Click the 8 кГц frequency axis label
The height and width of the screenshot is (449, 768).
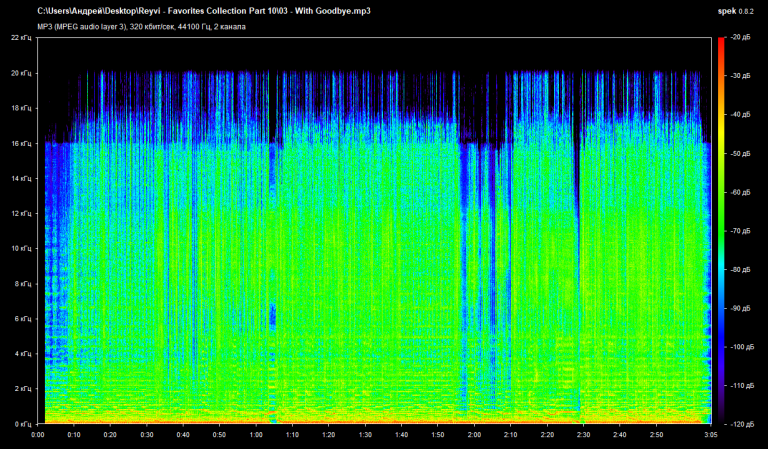pos(23,284)
